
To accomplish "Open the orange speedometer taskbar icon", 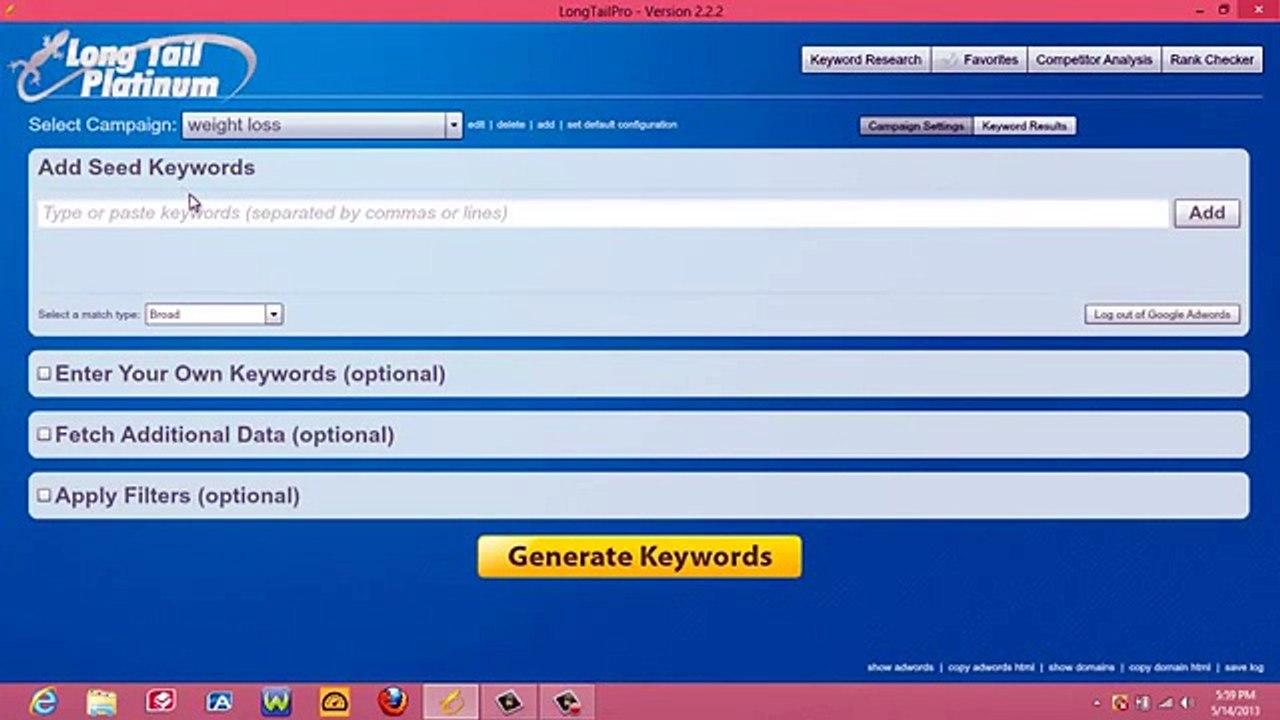I will click(334, 702).
